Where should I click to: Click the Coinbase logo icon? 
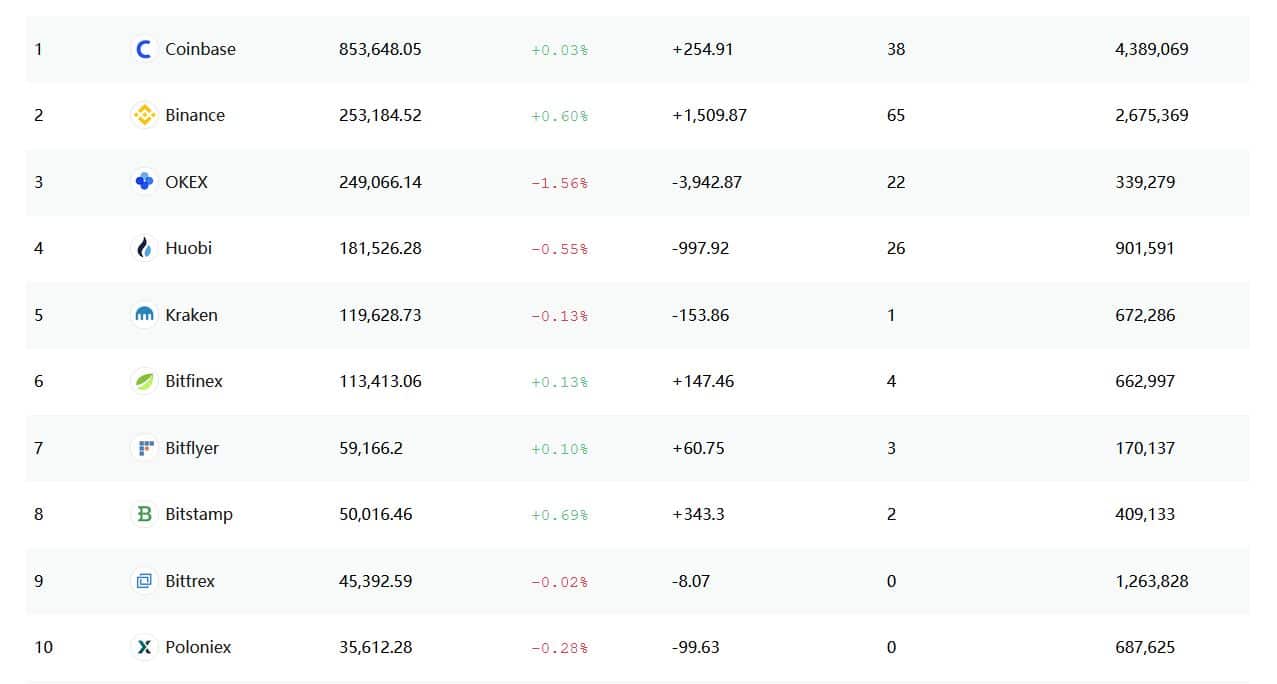pos(144,49)
